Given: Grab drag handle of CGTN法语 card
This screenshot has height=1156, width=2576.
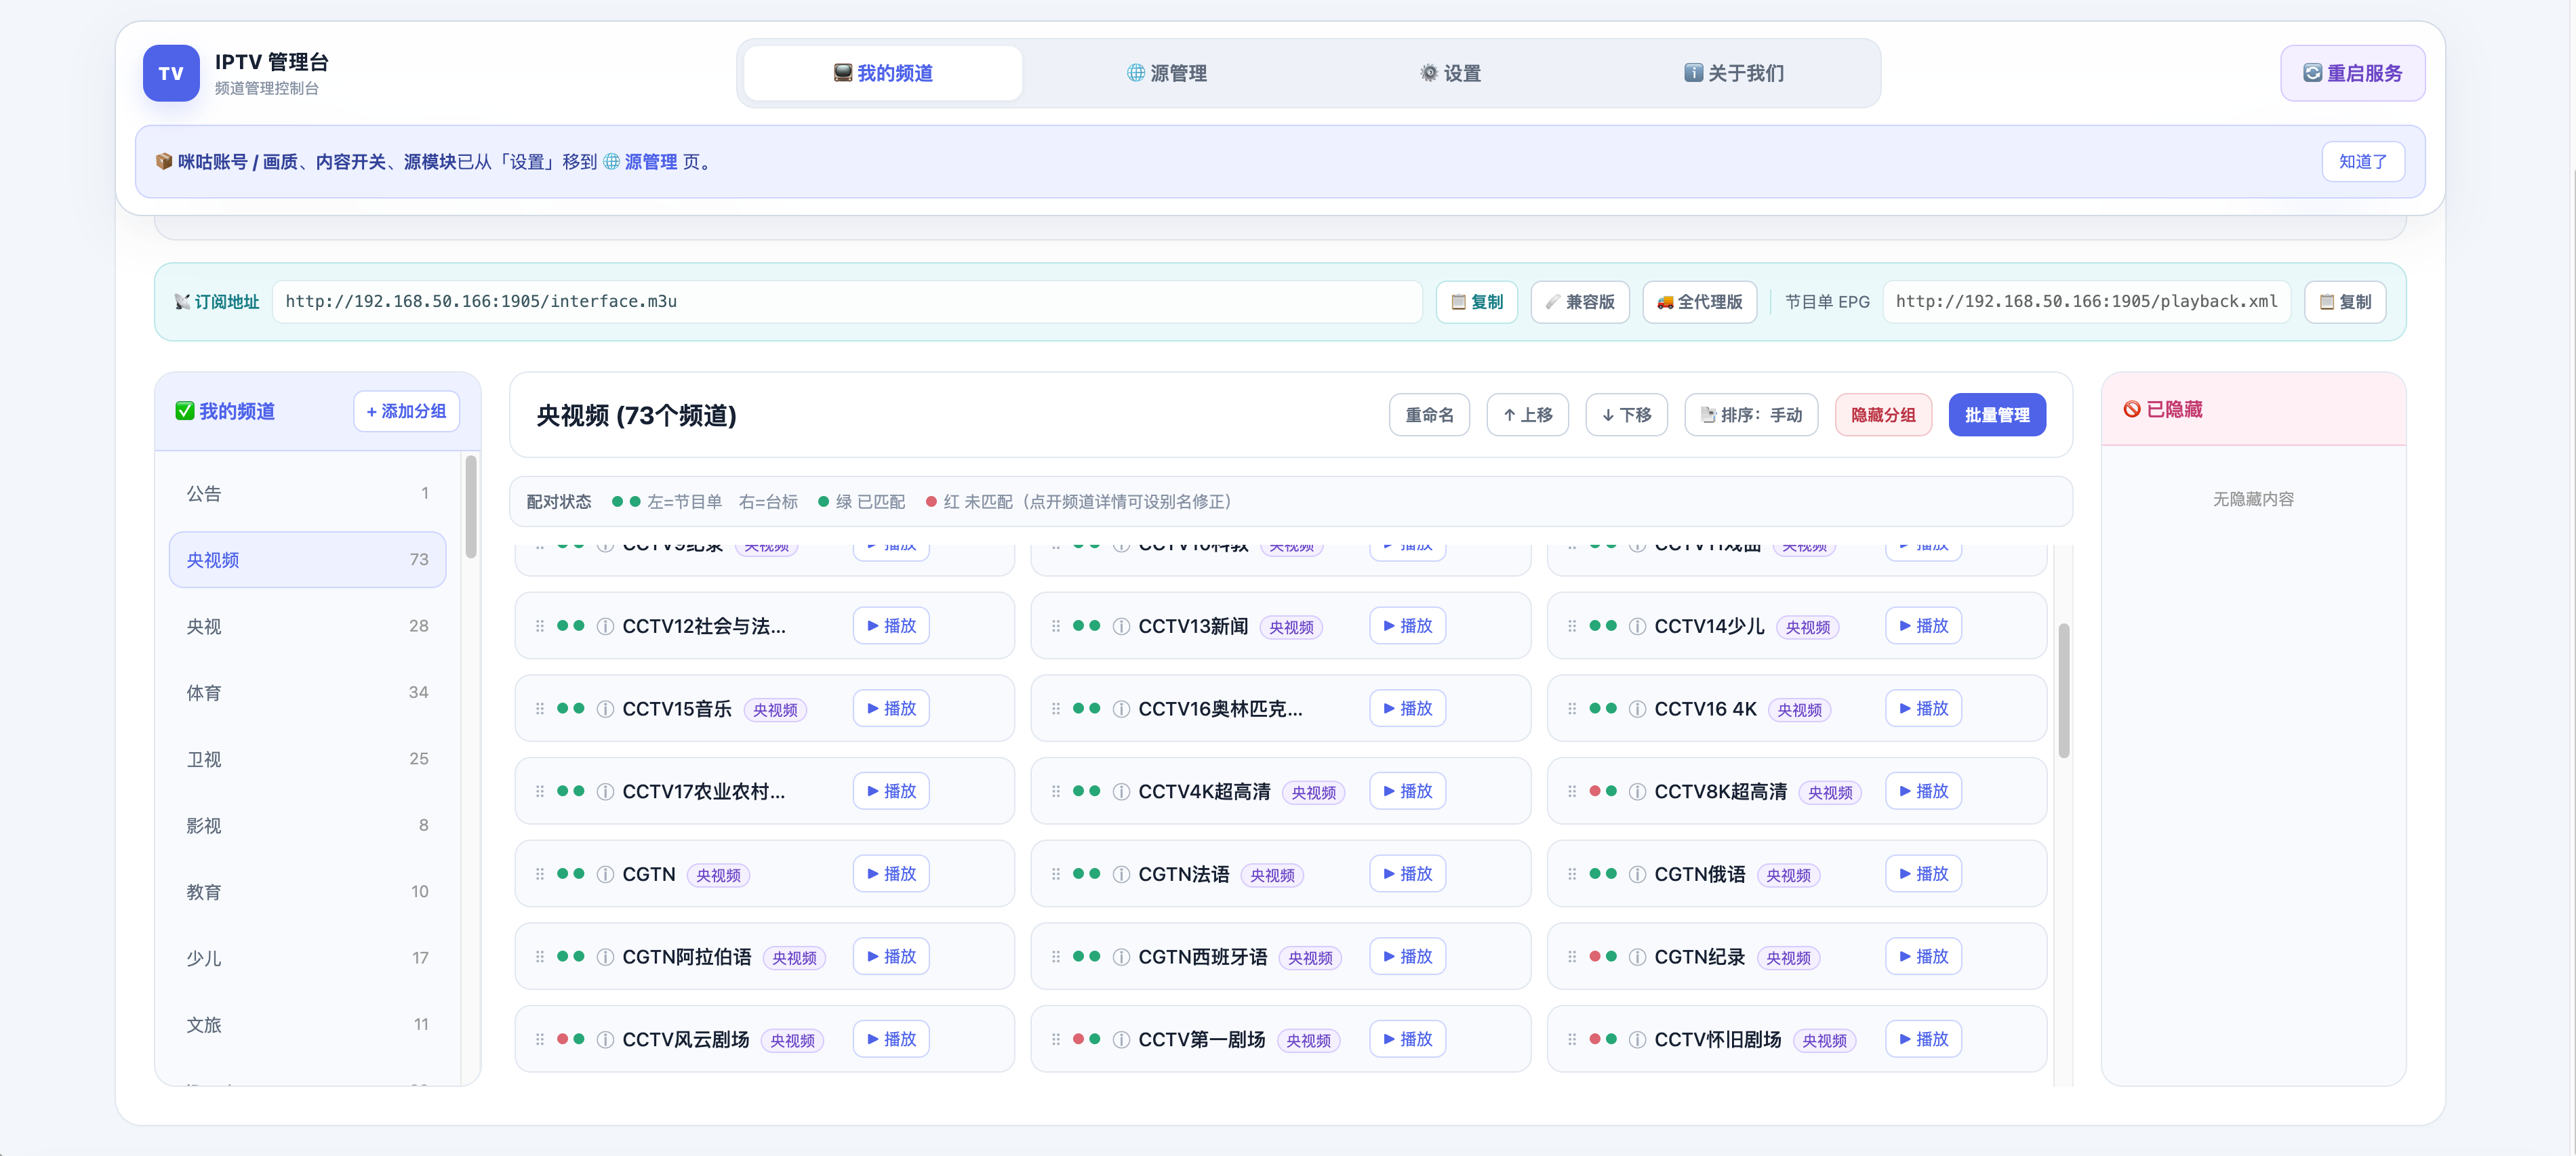Looking at the screenshot, I should coord(1056,874).
